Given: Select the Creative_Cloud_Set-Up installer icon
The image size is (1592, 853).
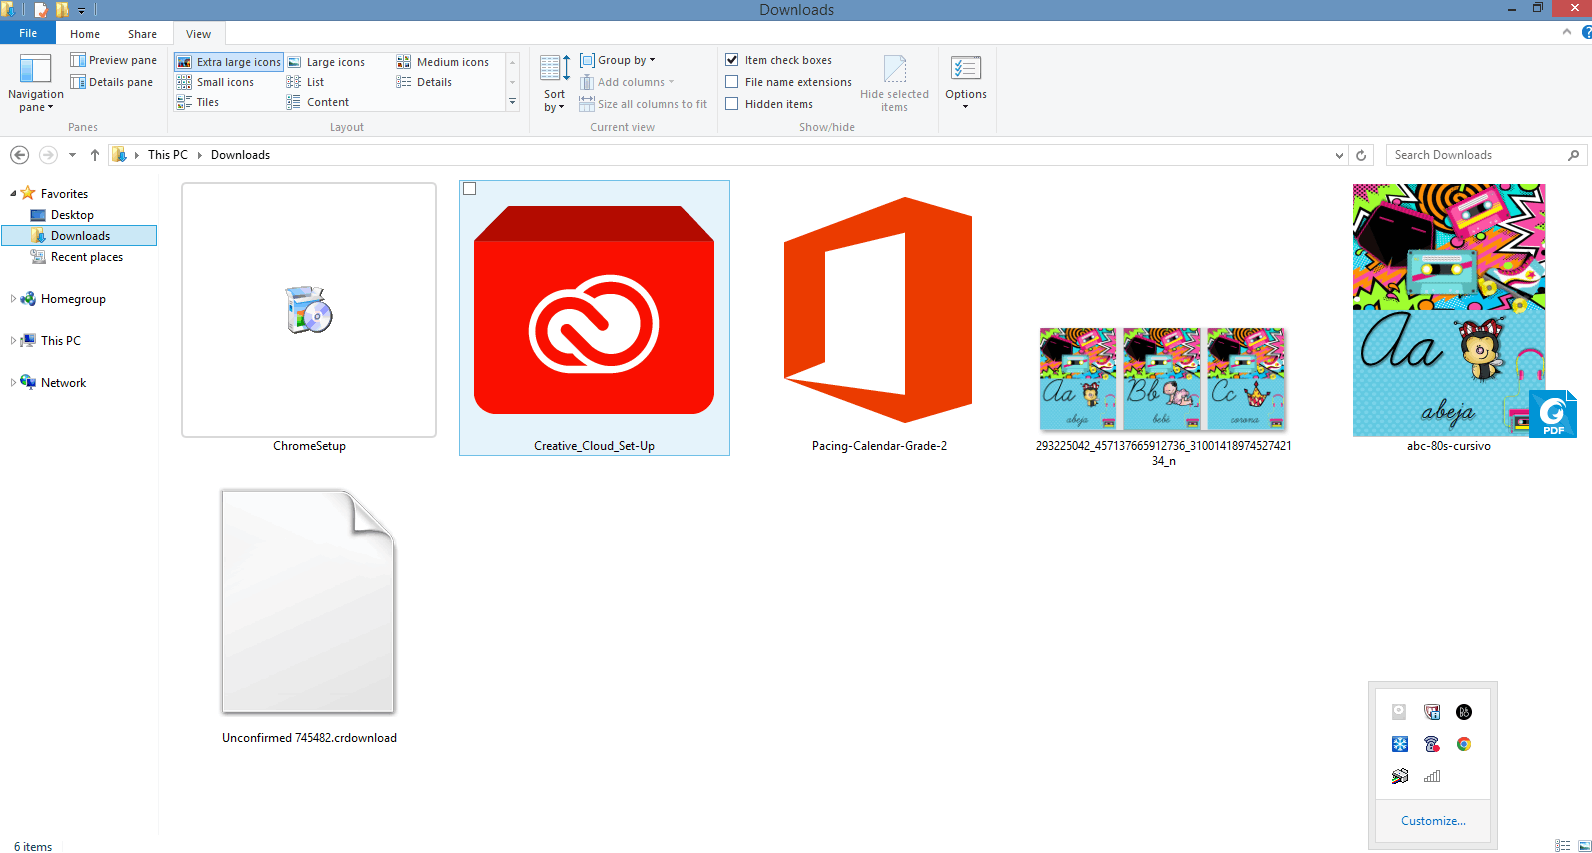Looking at the screenshot, I should coord(594,310).
